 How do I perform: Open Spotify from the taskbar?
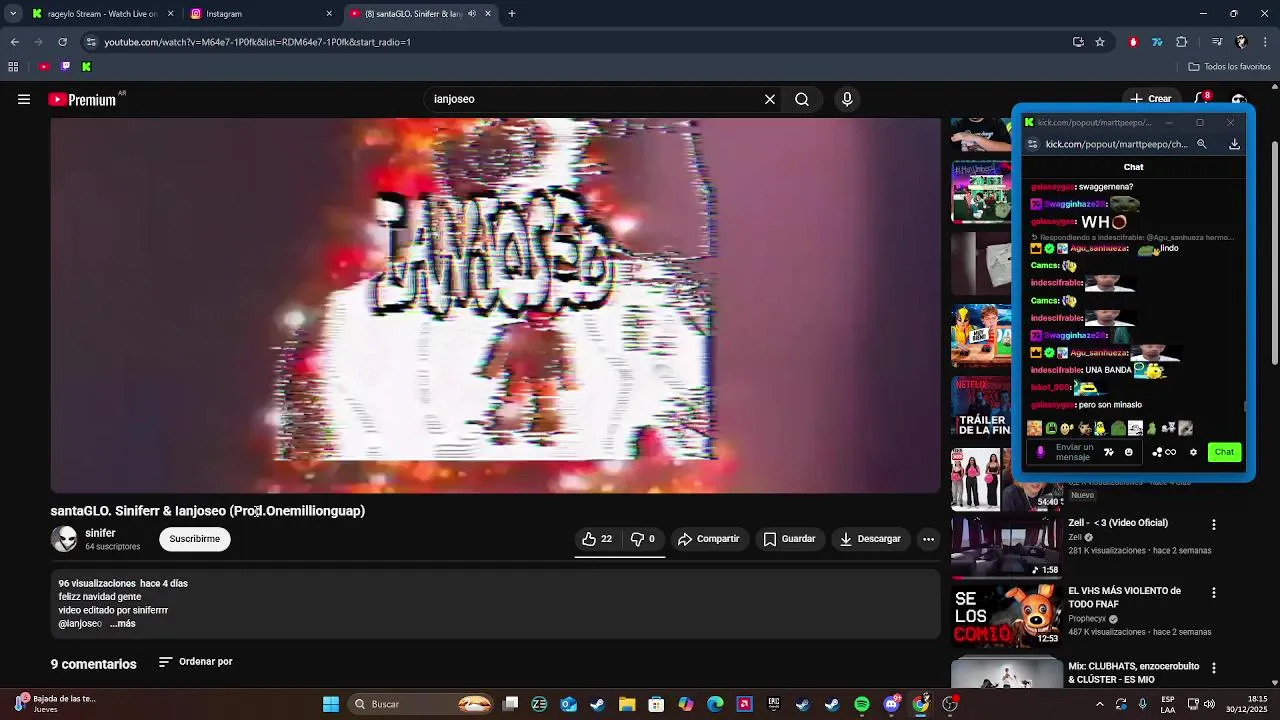coord(862,704)
